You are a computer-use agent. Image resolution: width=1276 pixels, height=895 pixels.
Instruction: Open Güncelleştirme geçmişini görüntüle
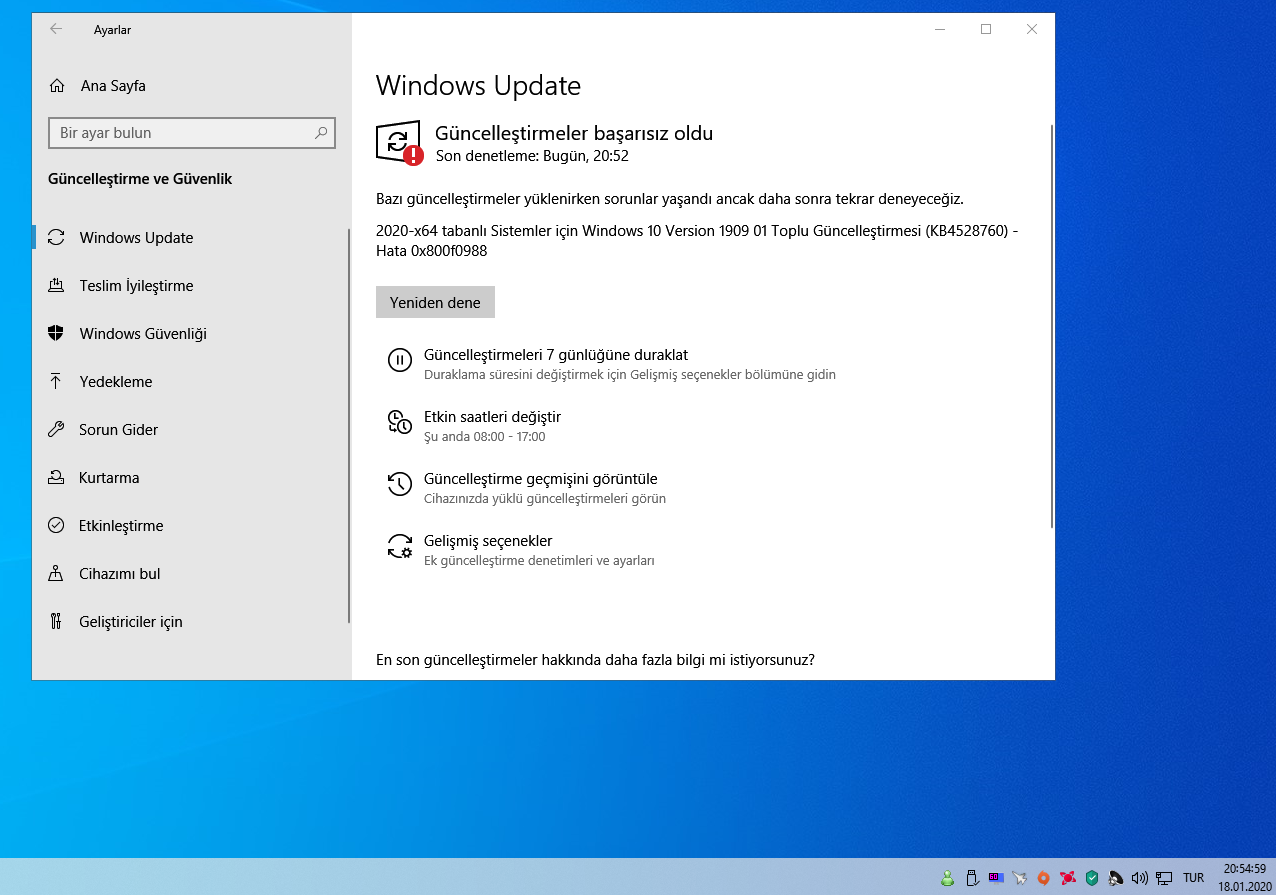(541, 479)
